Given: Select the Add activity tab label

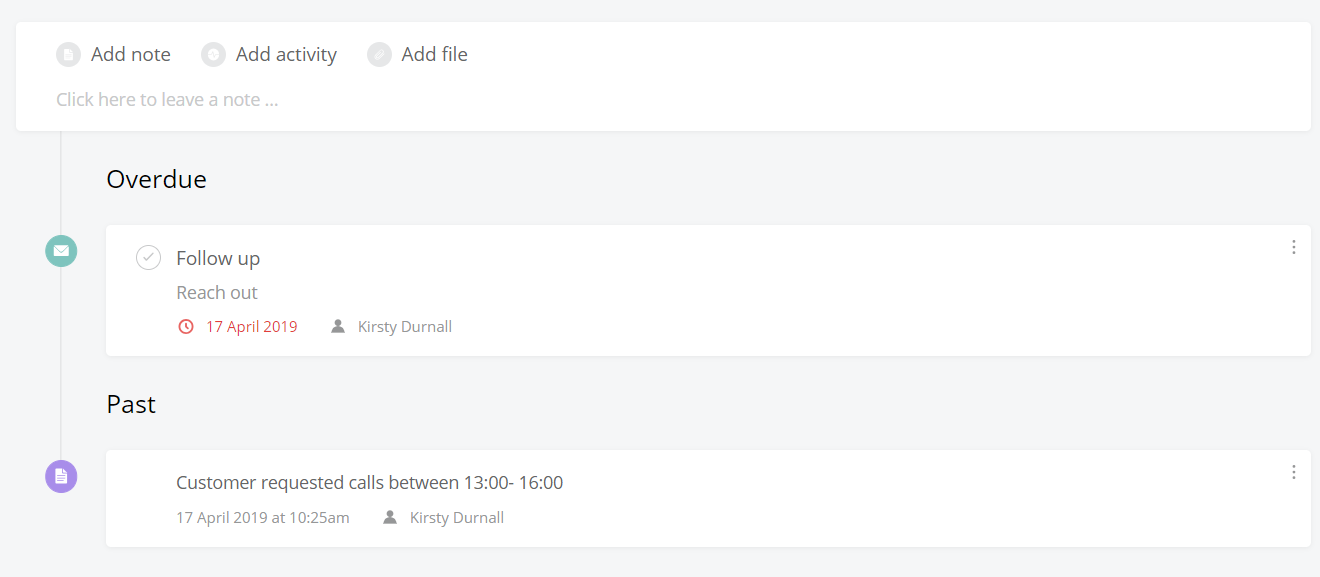Looking at the screenshot, I should click(286, 54).
